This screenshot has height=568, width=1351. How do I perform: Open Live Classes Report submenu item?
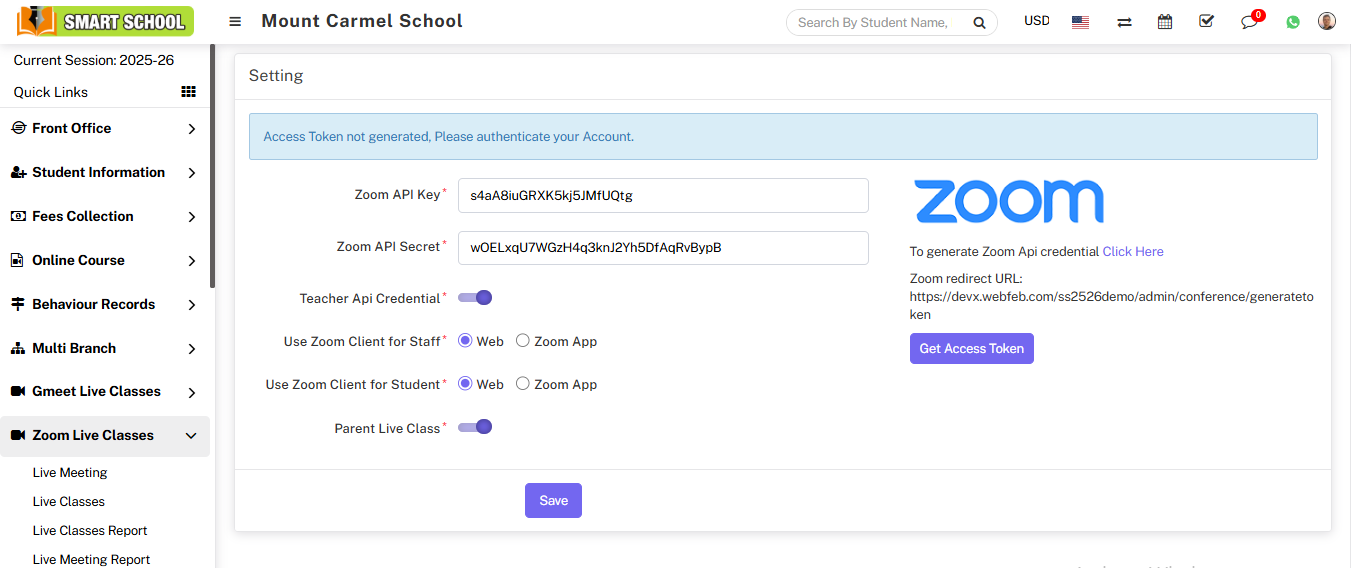pyautogui.click(x=90, y=531)
